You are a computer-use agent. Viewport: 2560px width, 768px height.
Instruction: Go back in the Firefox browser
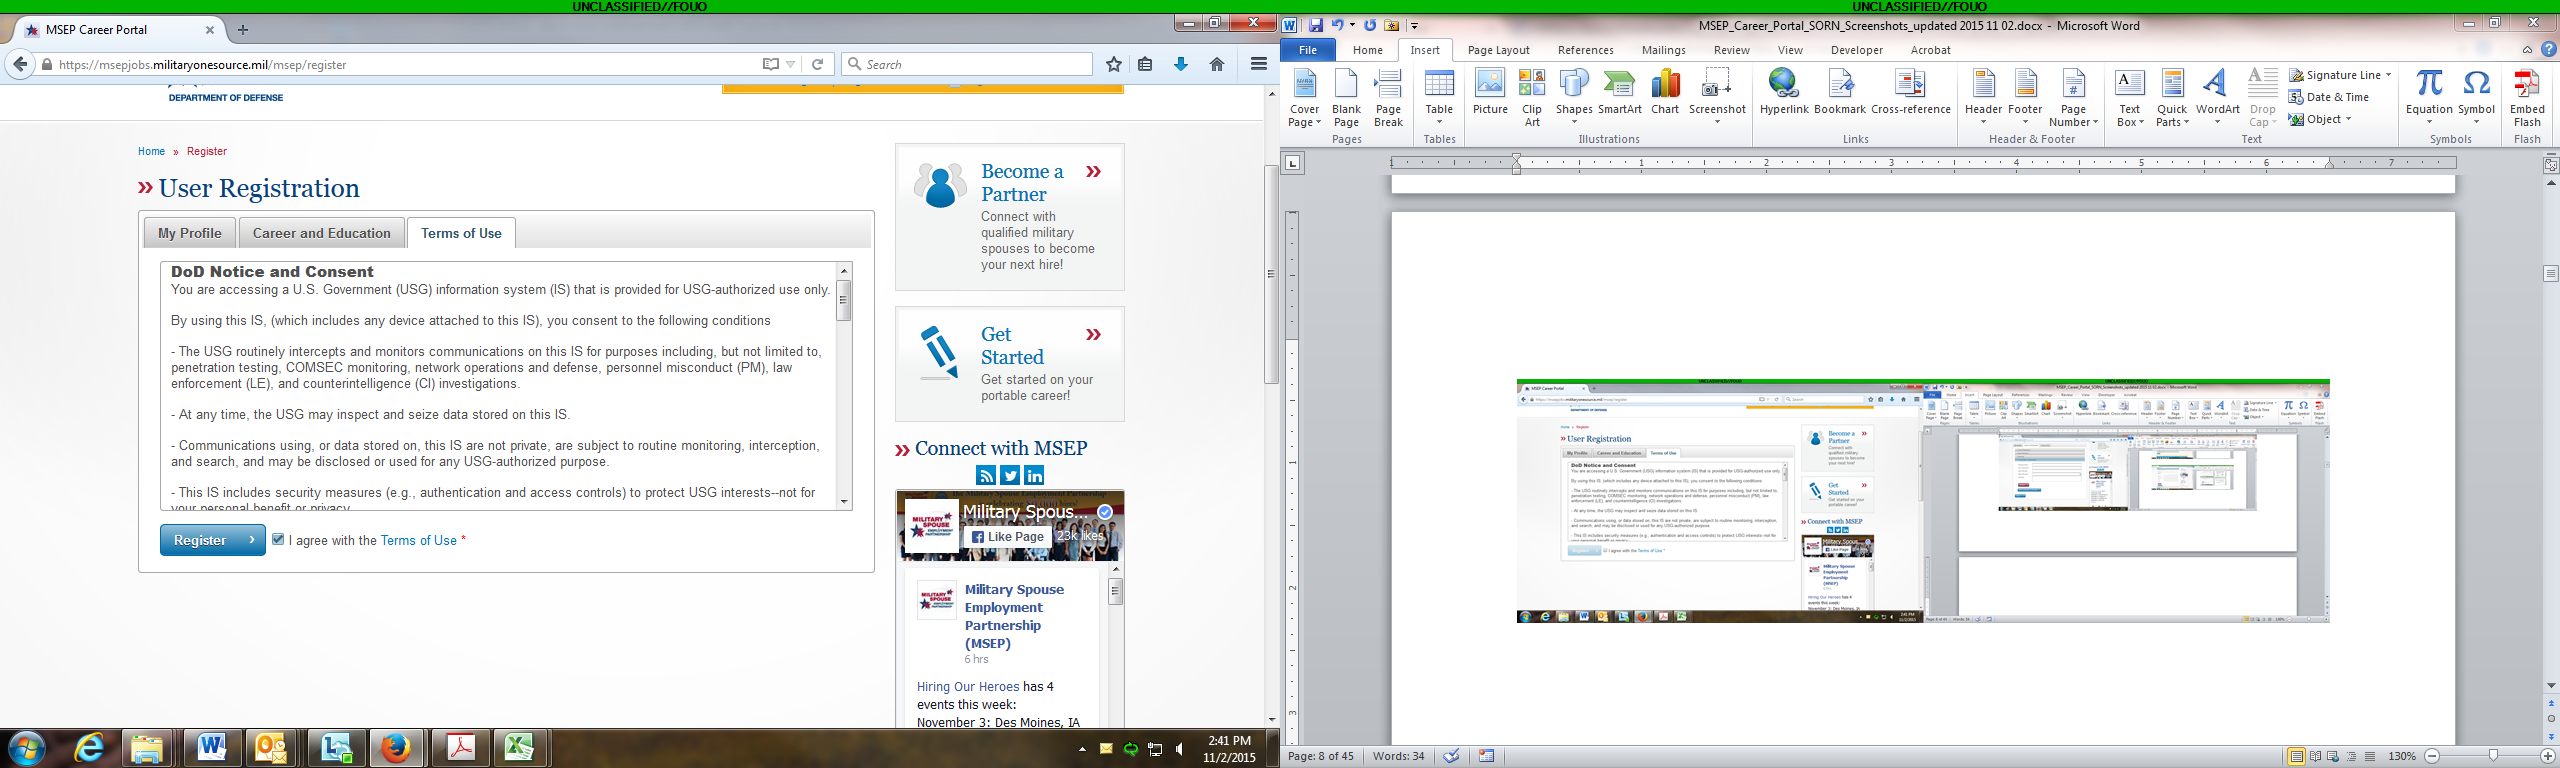click(x=20, y=64)
